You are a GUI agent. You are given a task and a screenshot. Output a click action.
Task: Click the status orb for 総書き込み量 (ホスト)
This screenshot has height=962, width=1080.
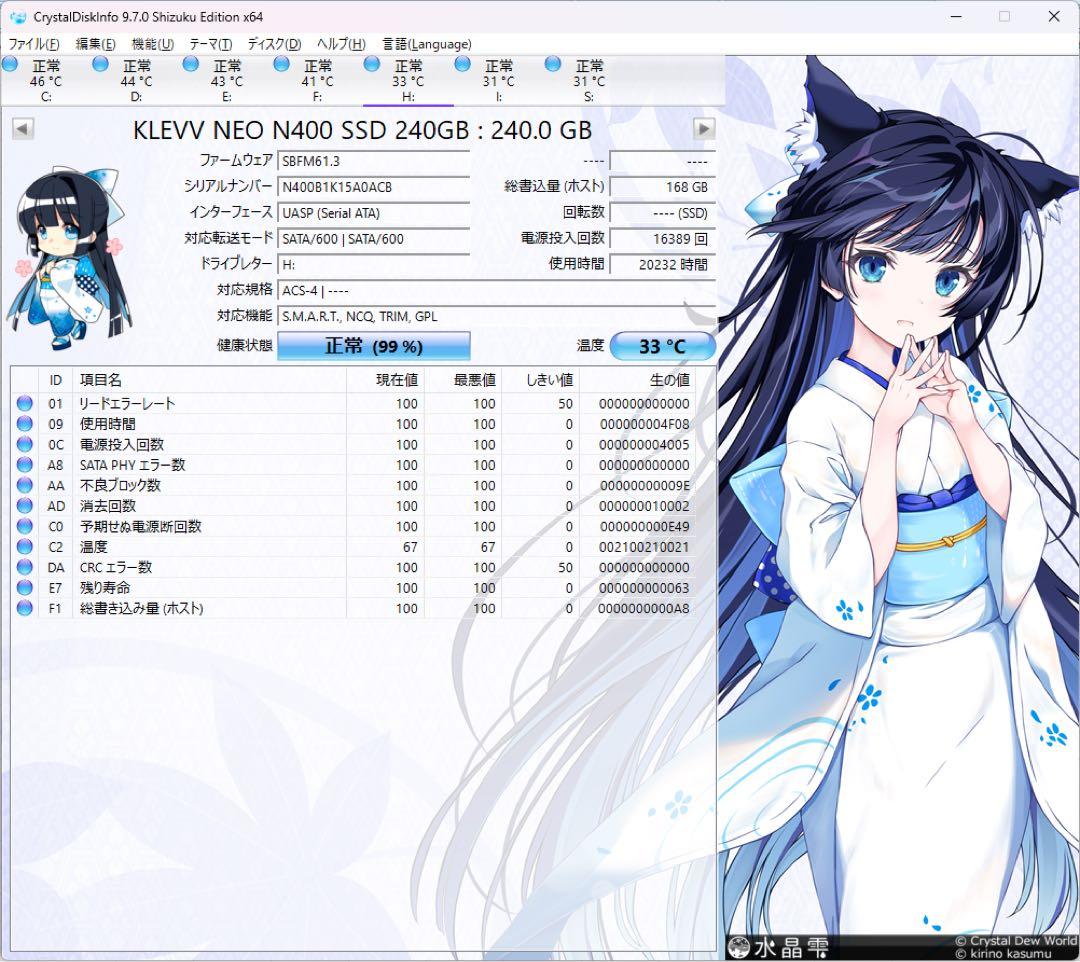tap(24, 608)
